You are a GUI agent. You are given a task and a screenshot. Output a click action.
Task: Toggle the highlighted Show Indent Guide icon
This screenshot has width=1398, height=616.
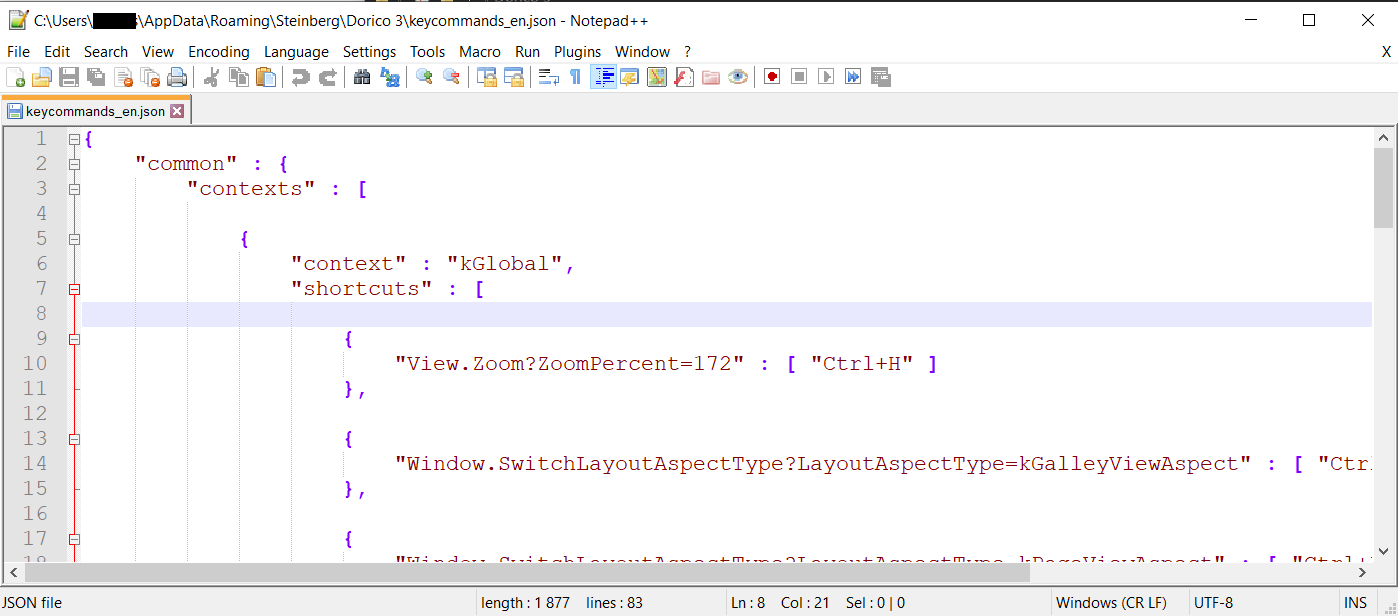pyautogui.click(x=603, y=77)
